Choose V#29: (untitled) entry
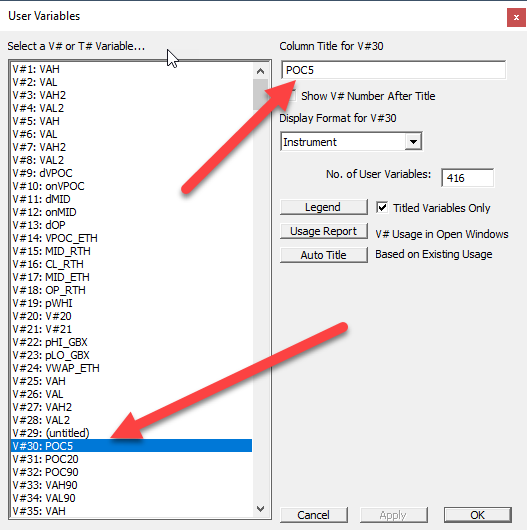This screenshot has height=530, width=527. tap(132, 433)
